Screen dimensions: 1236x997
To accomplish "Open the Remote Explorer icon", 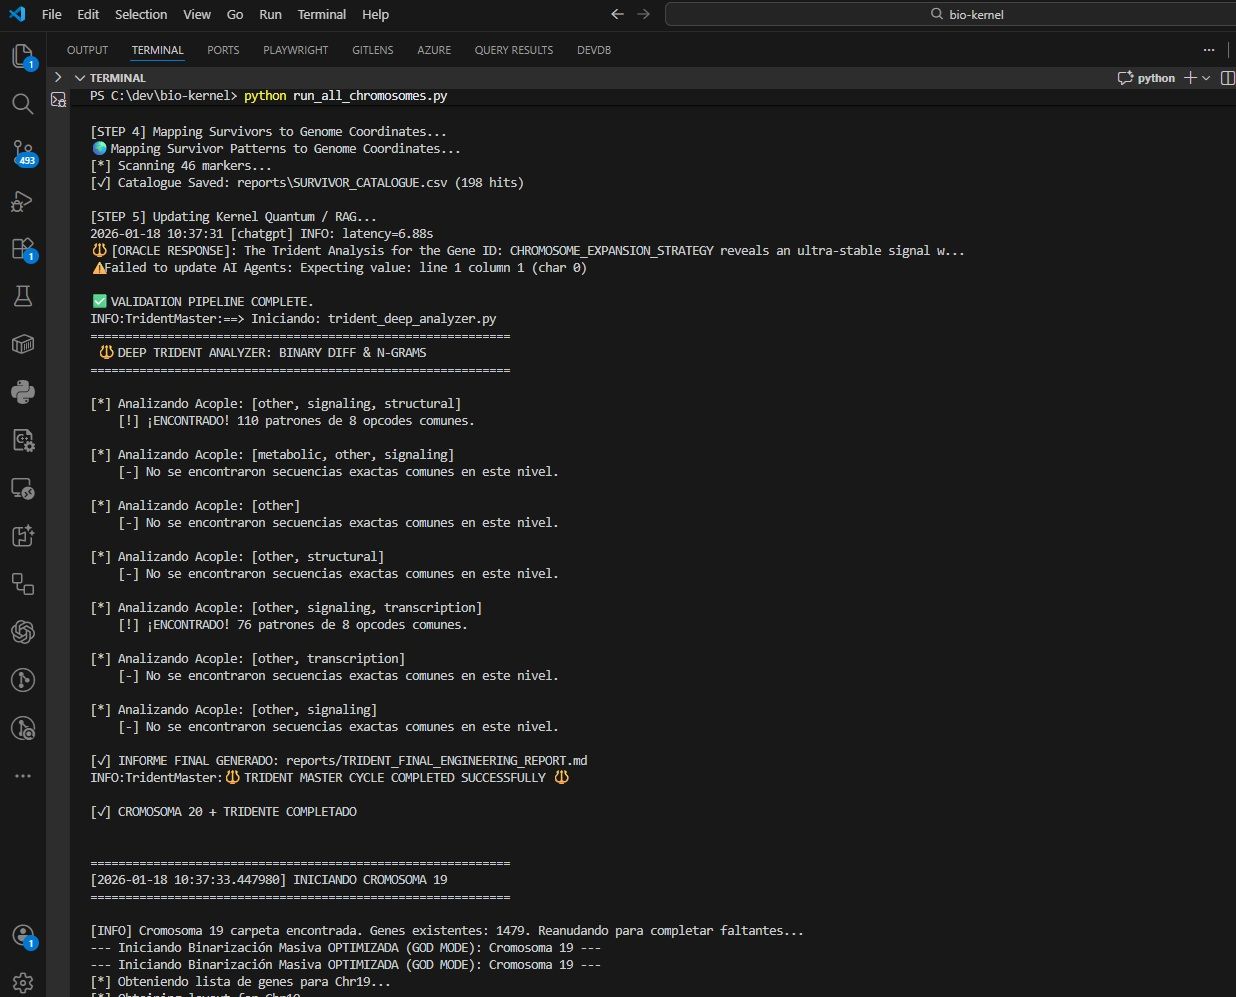I will [22, 488].
